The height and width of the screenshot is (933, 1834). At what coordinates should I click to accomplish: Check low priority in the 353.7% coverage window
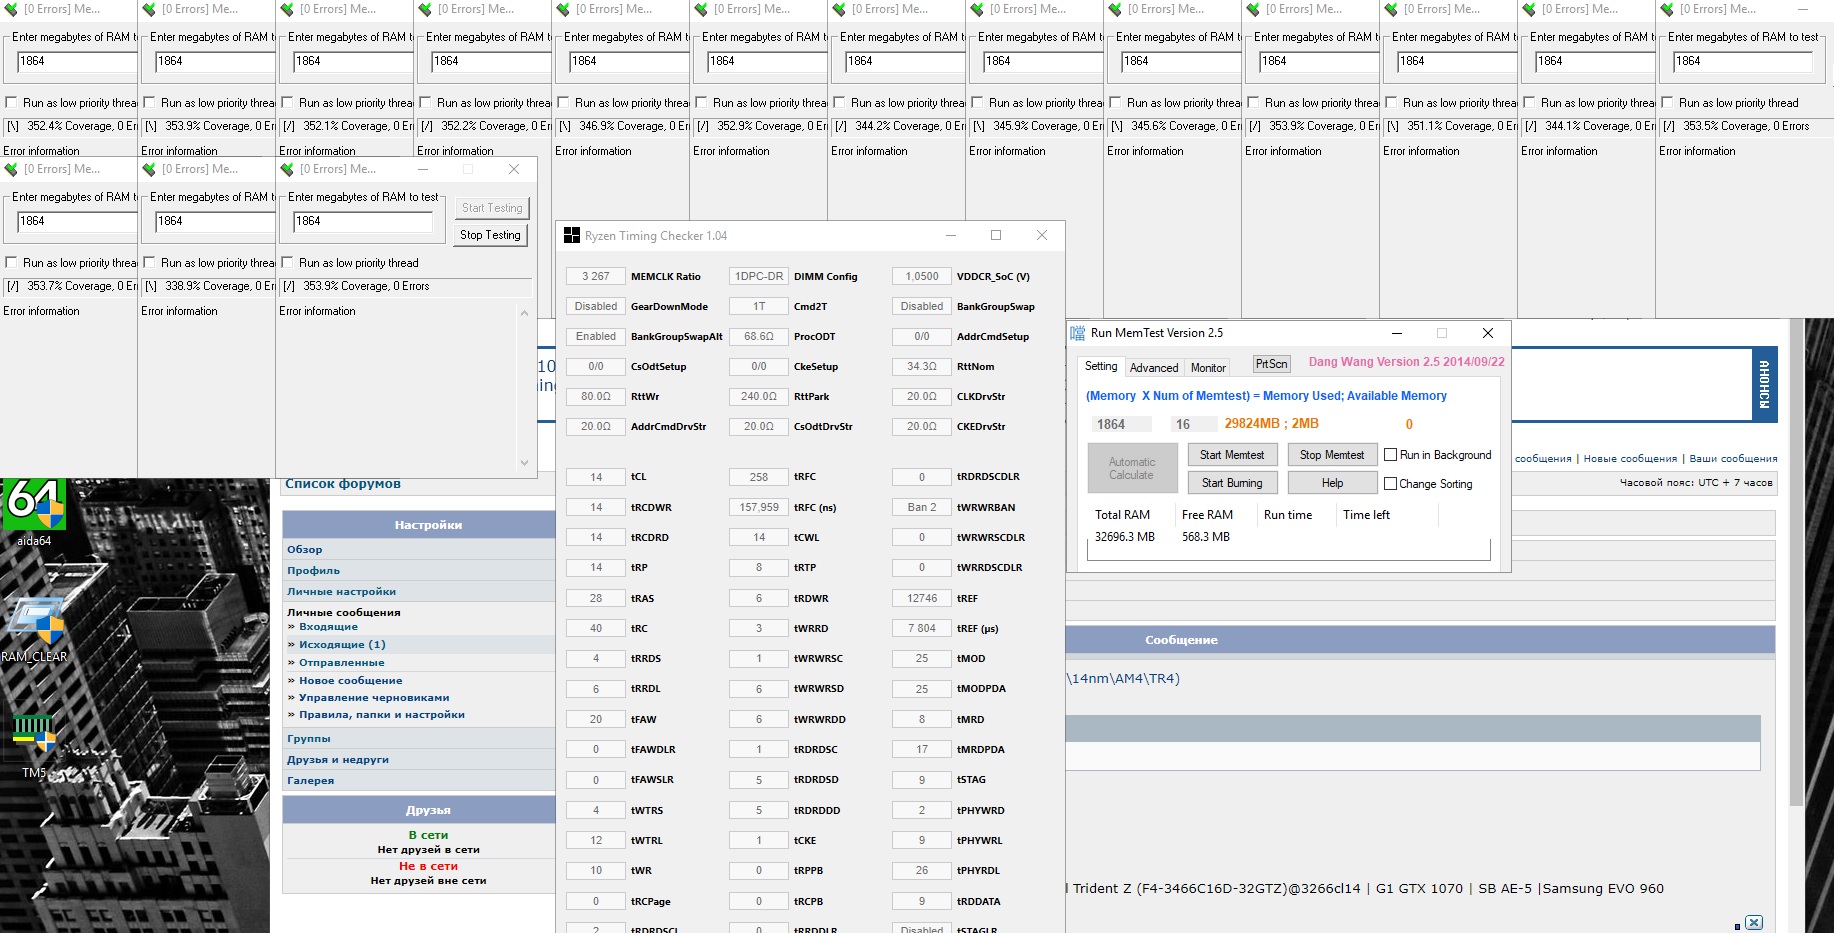click(12, 263)
